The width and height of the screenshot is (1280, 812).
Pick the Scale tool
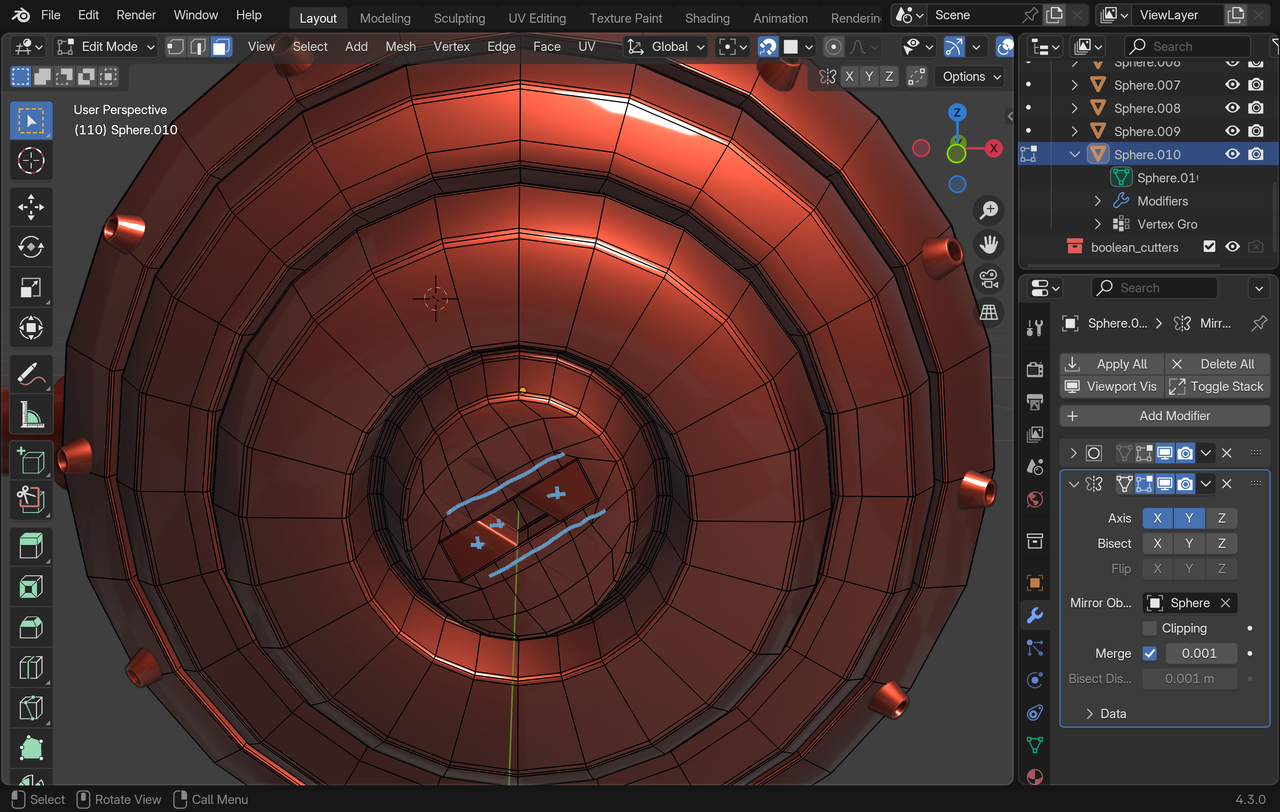pyautogui.click(x=31, y=289)
